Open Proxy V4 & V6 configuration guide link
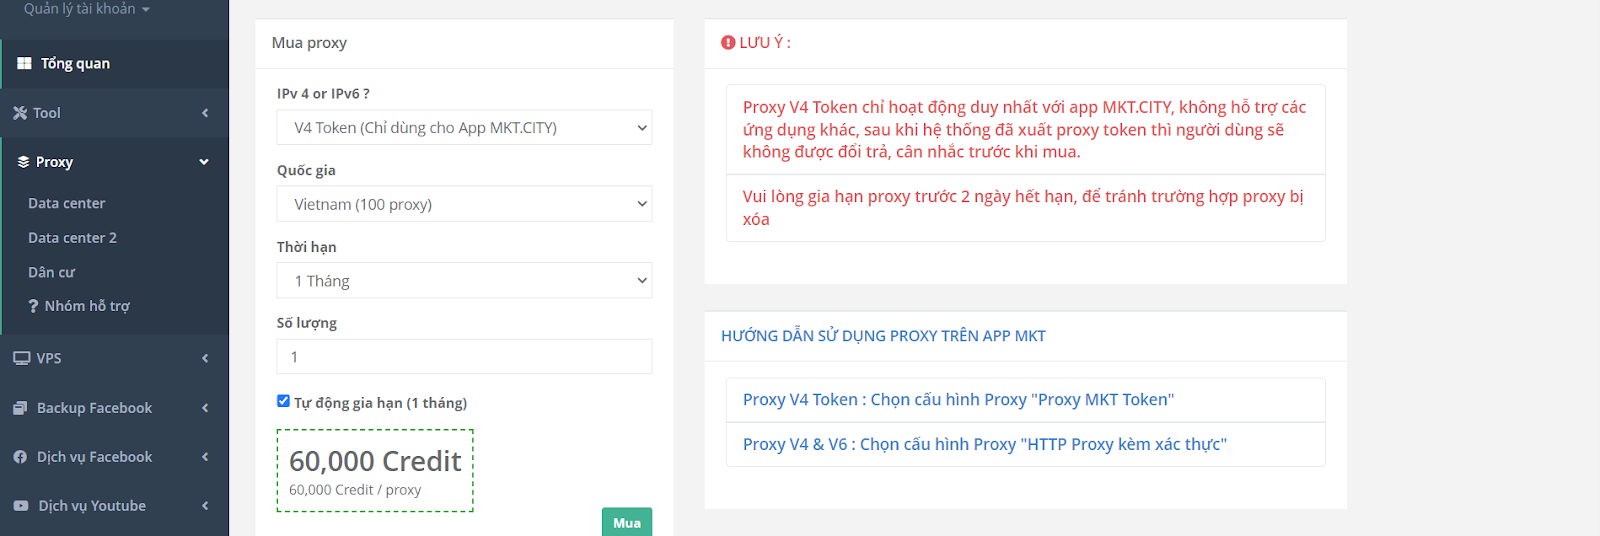The width and height of the screenshot is (1600, 536). pos(984,444)
